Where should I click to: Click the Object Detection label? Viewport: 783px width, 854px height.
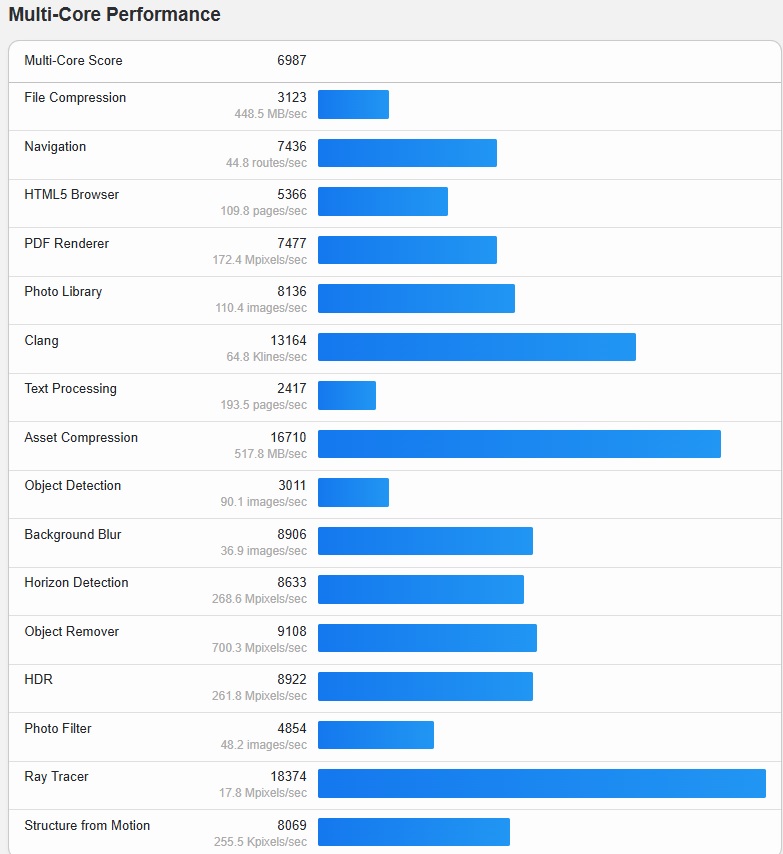point(72,486)
